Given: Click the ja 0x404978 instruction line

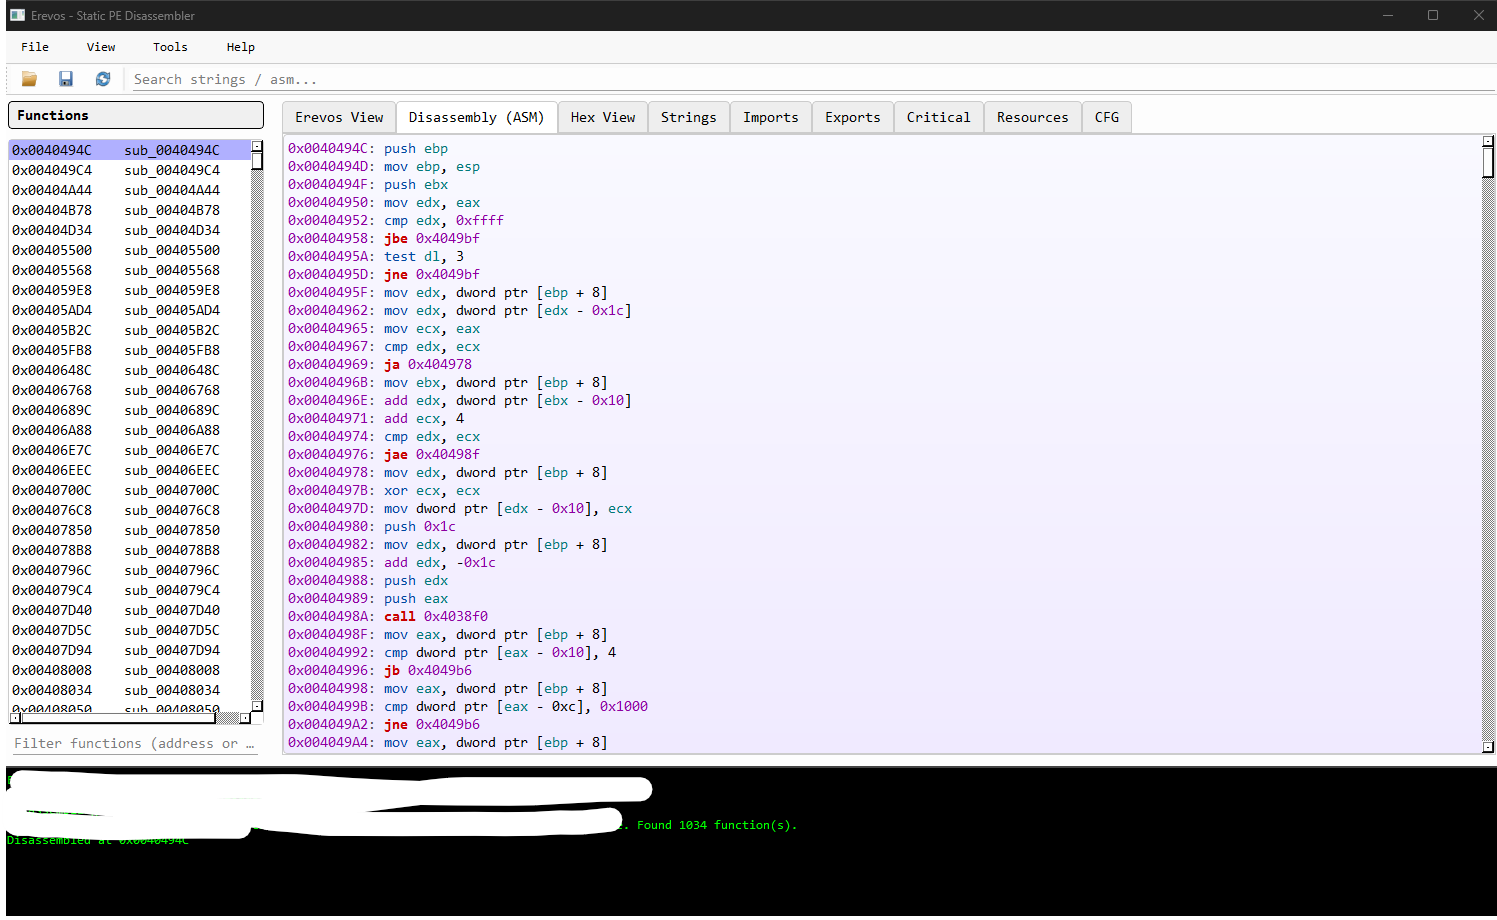Looking at the screenshot, I should (380, 364).
